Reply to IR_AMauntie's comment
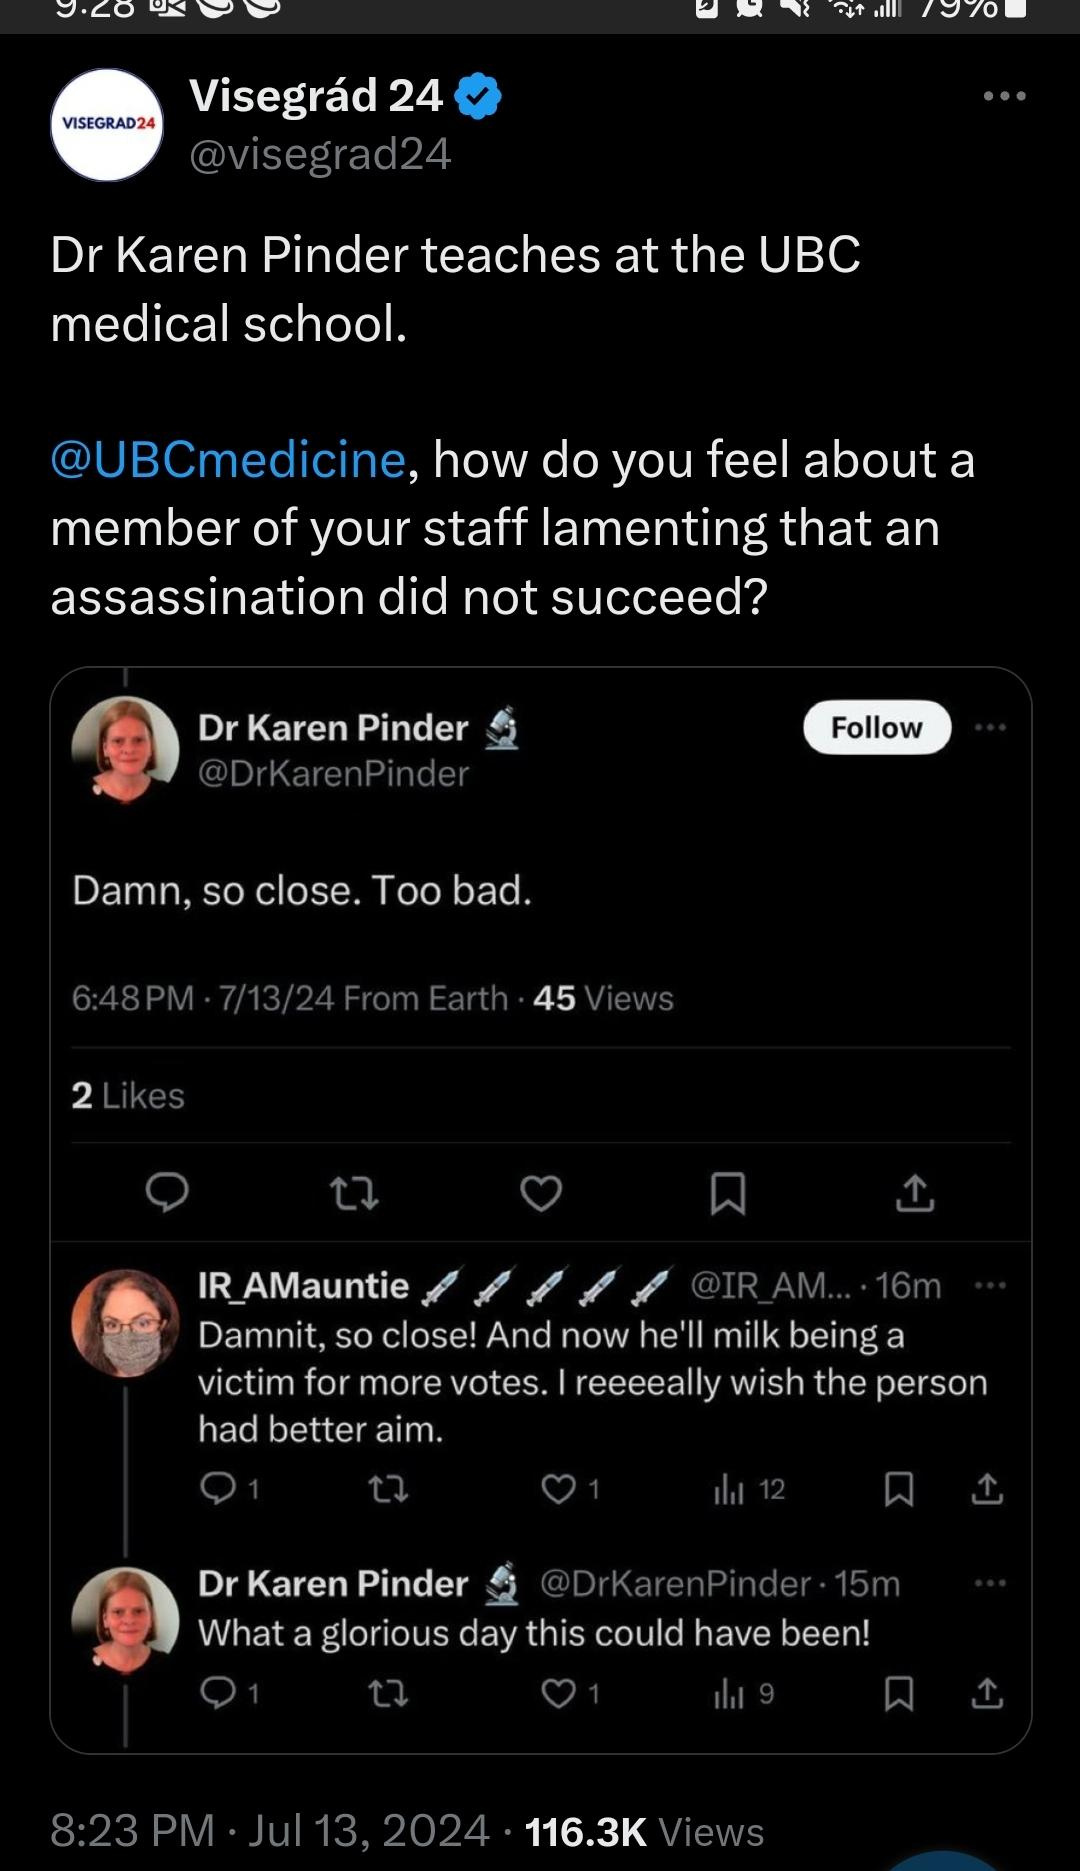The height and width of the screenshot is (1871, 1080). click(x=217, y=1490)
